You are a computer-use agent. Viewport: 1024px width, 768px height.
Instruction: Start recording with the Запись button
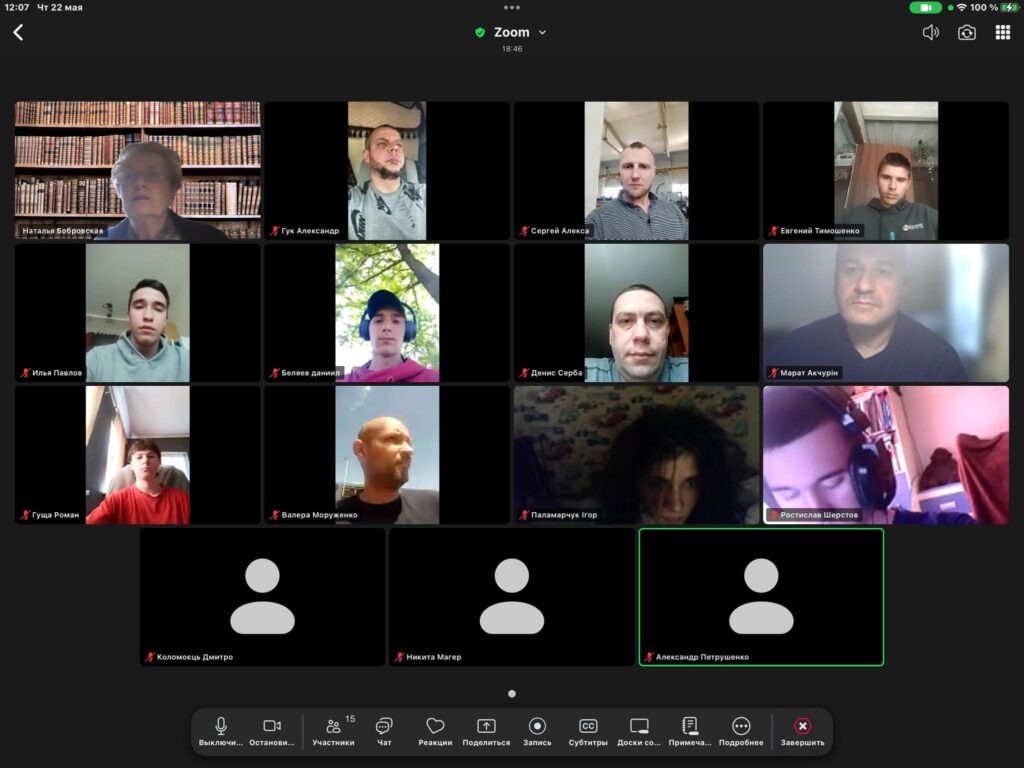(x=537, y=731)
